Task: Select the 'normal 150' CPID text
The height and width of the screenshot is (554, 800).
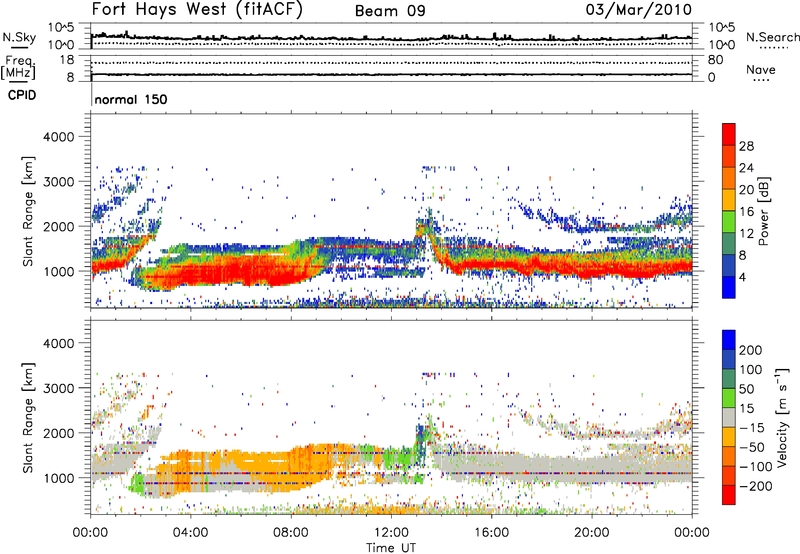Action: [x=131, y=99]
